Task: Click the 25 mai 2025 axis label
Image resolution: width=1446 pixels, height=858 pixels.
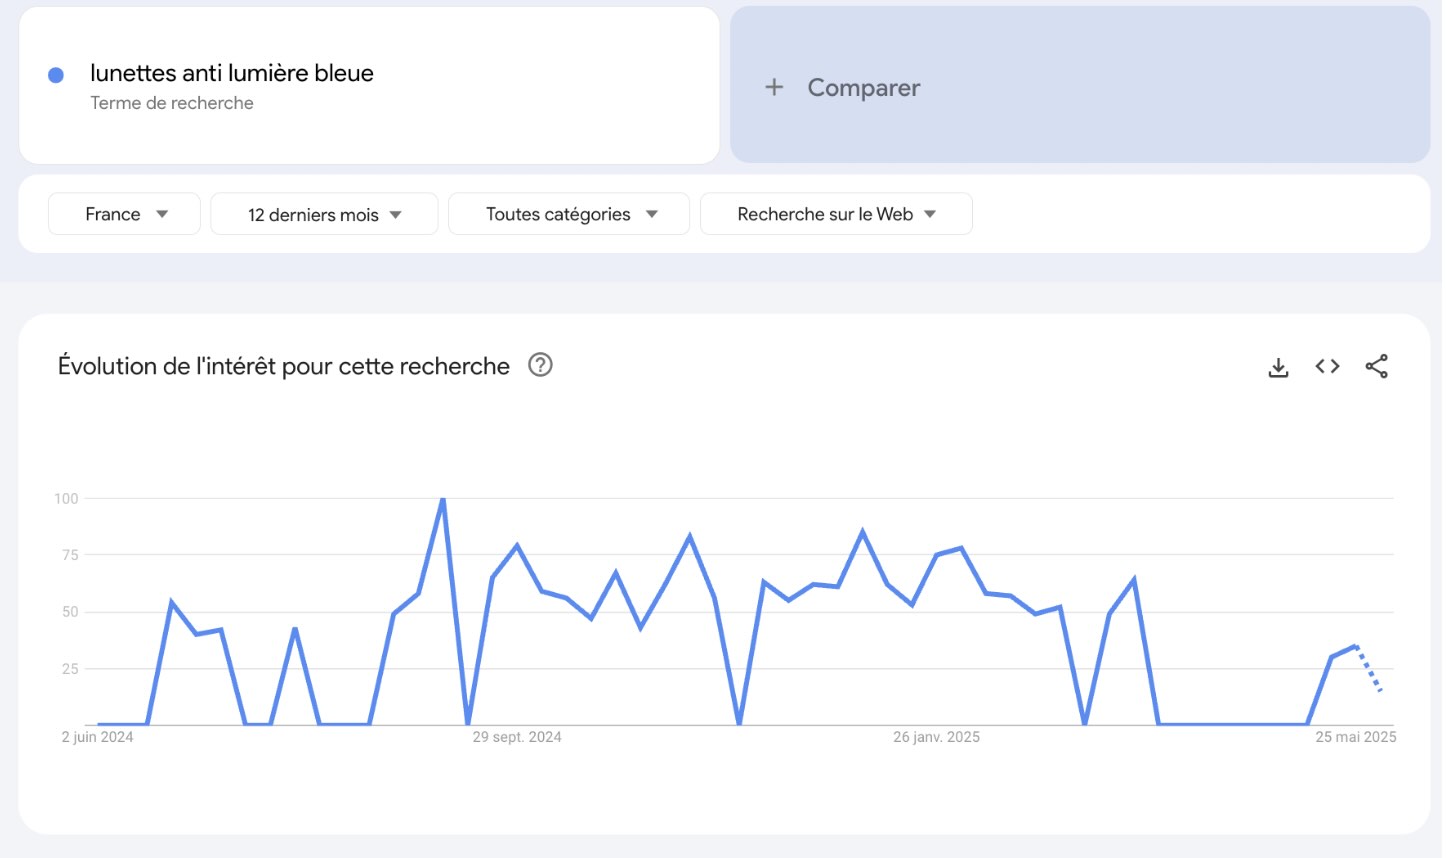Action: [x=1355, y=737]
